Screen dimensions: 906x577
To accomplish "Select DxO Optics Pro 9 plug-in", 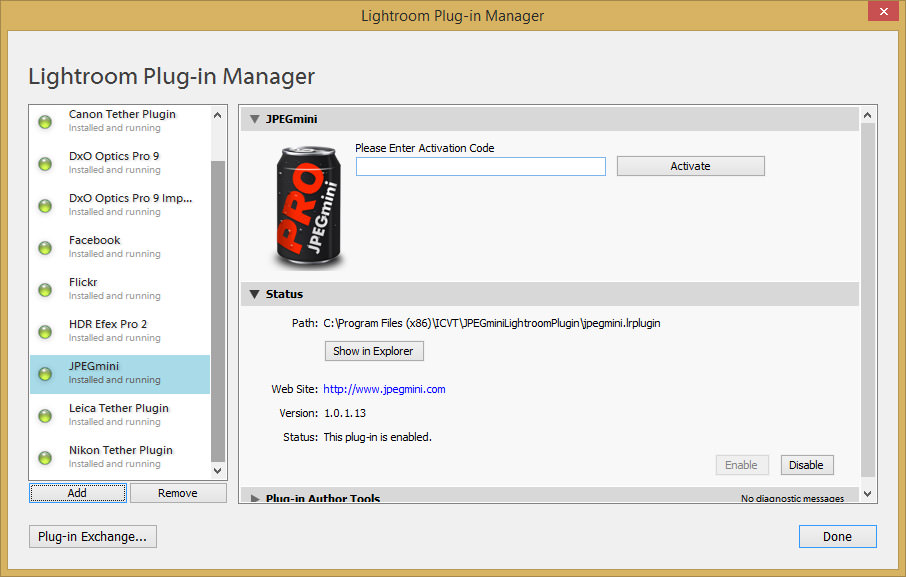I will pyautogui.click(x=120, y=163).
